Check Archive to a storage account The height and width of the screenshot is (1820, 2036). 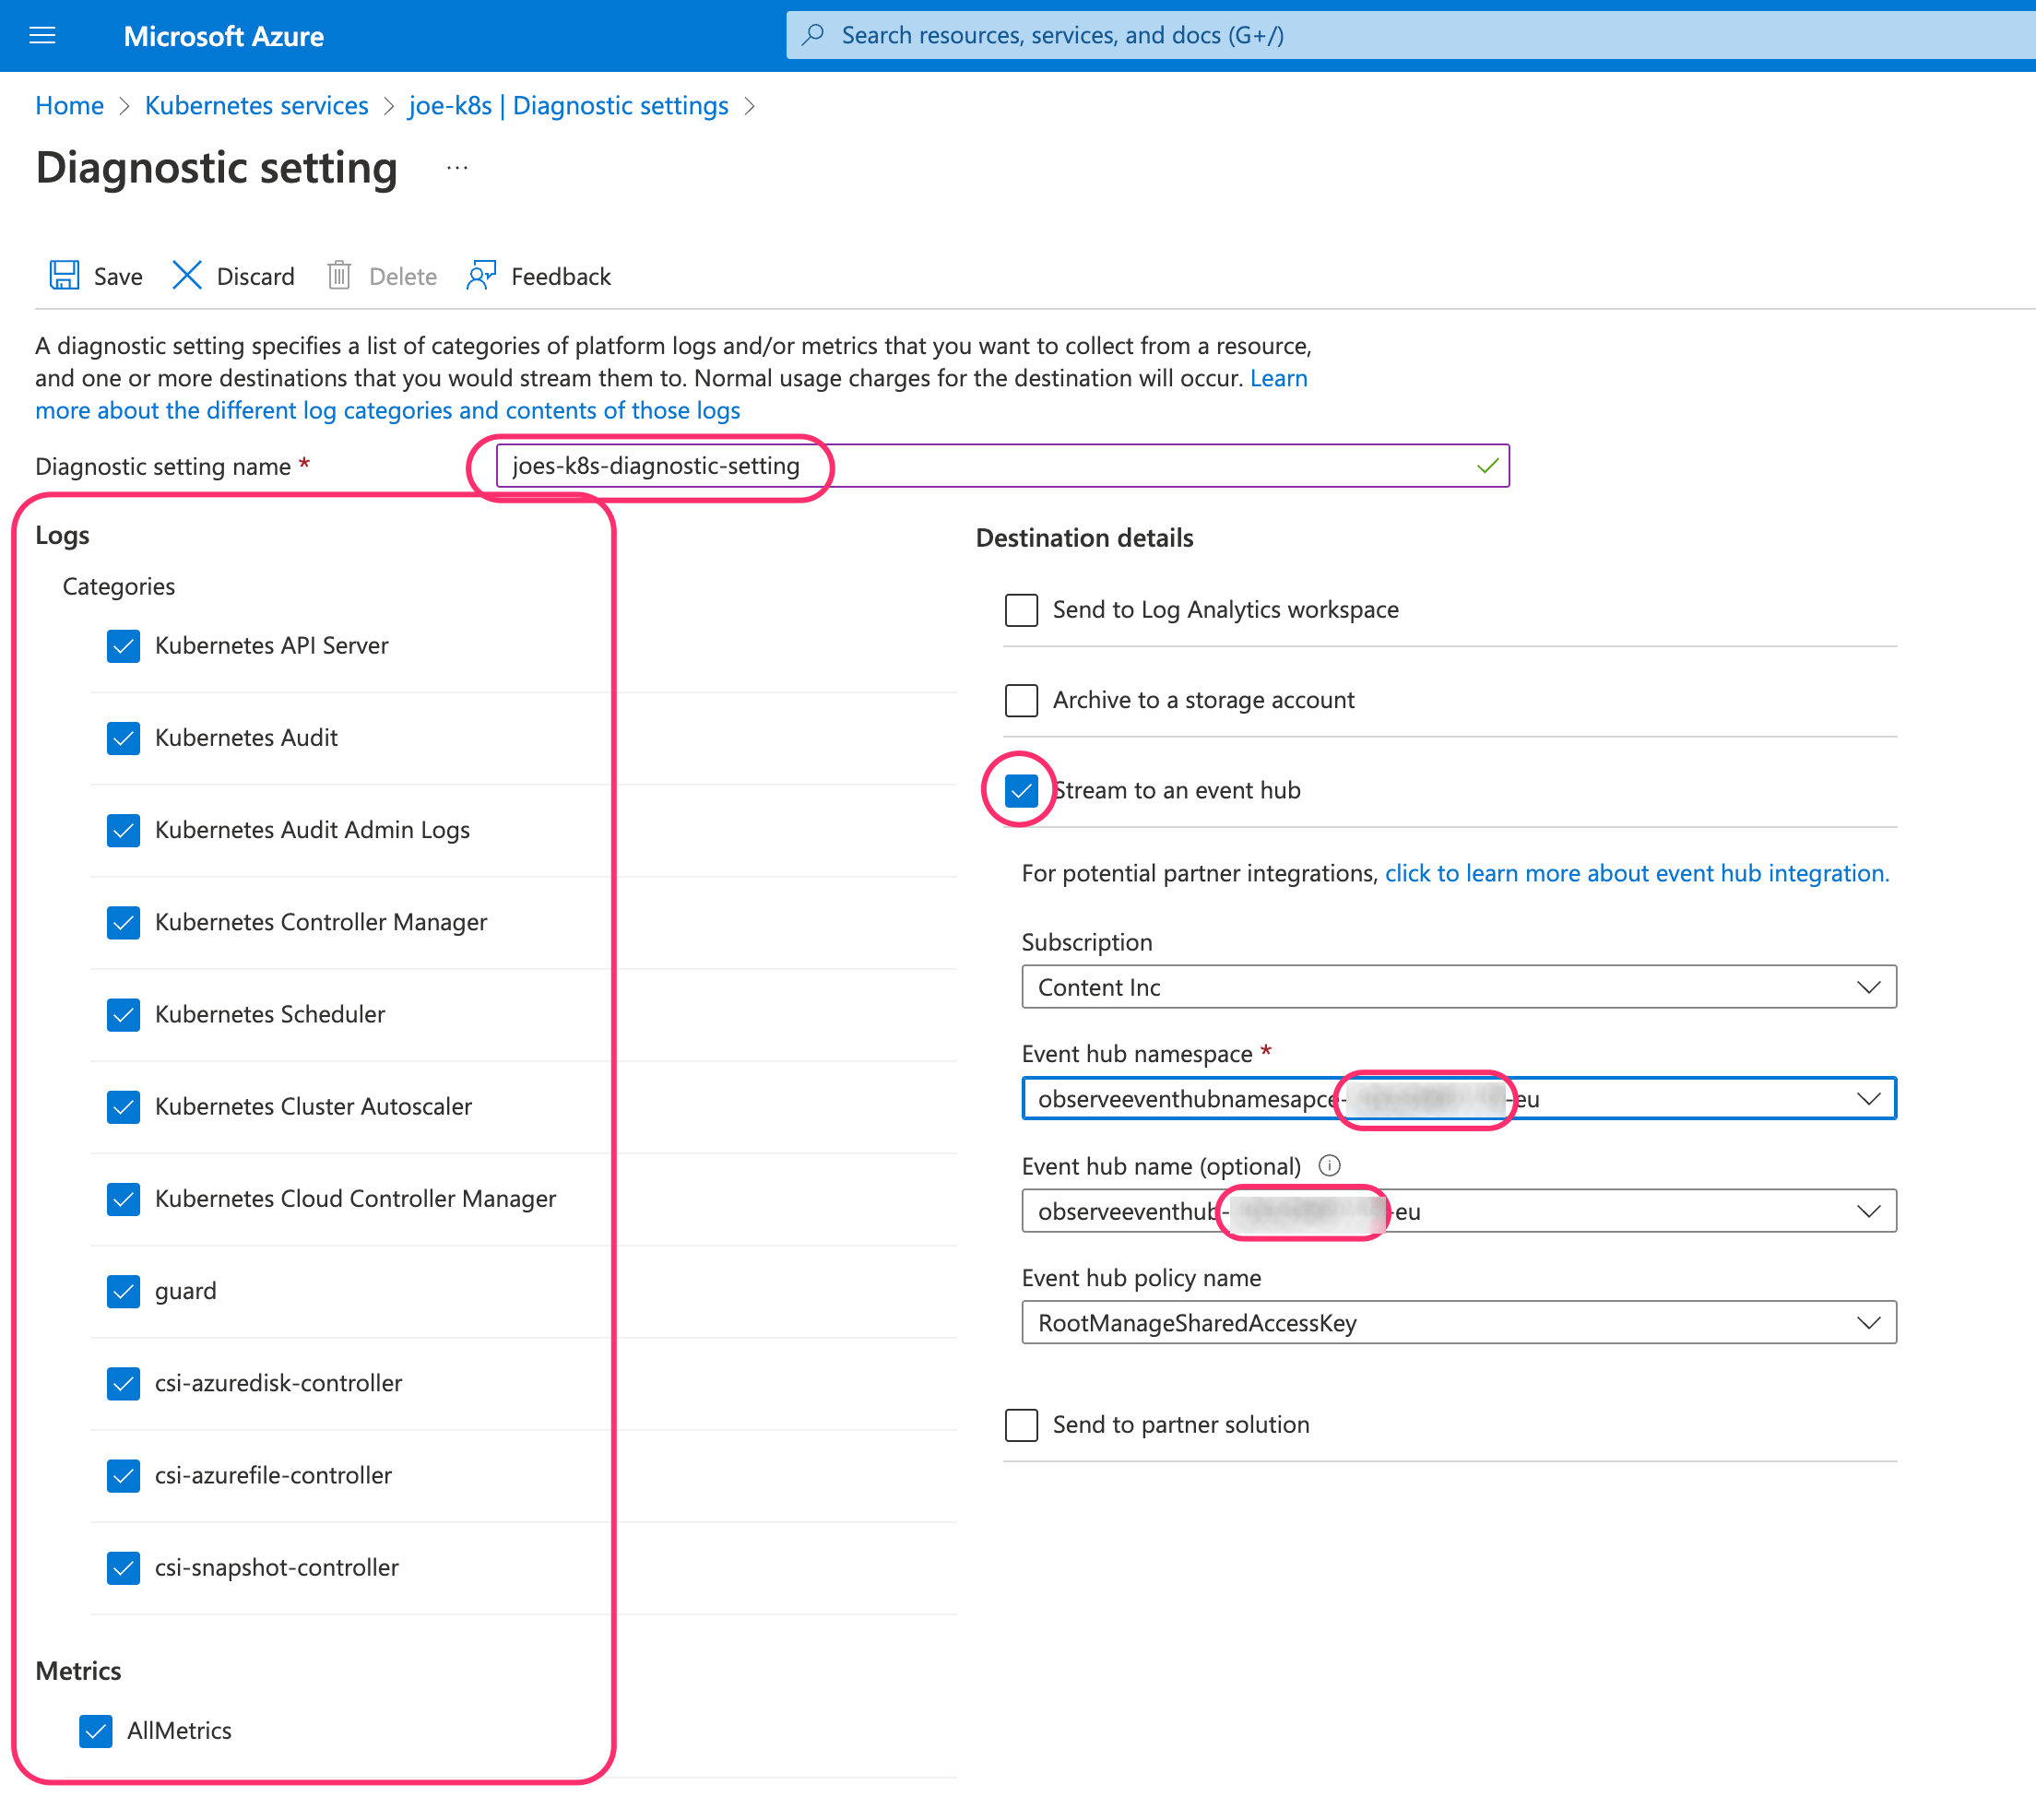coord(1021,700)
